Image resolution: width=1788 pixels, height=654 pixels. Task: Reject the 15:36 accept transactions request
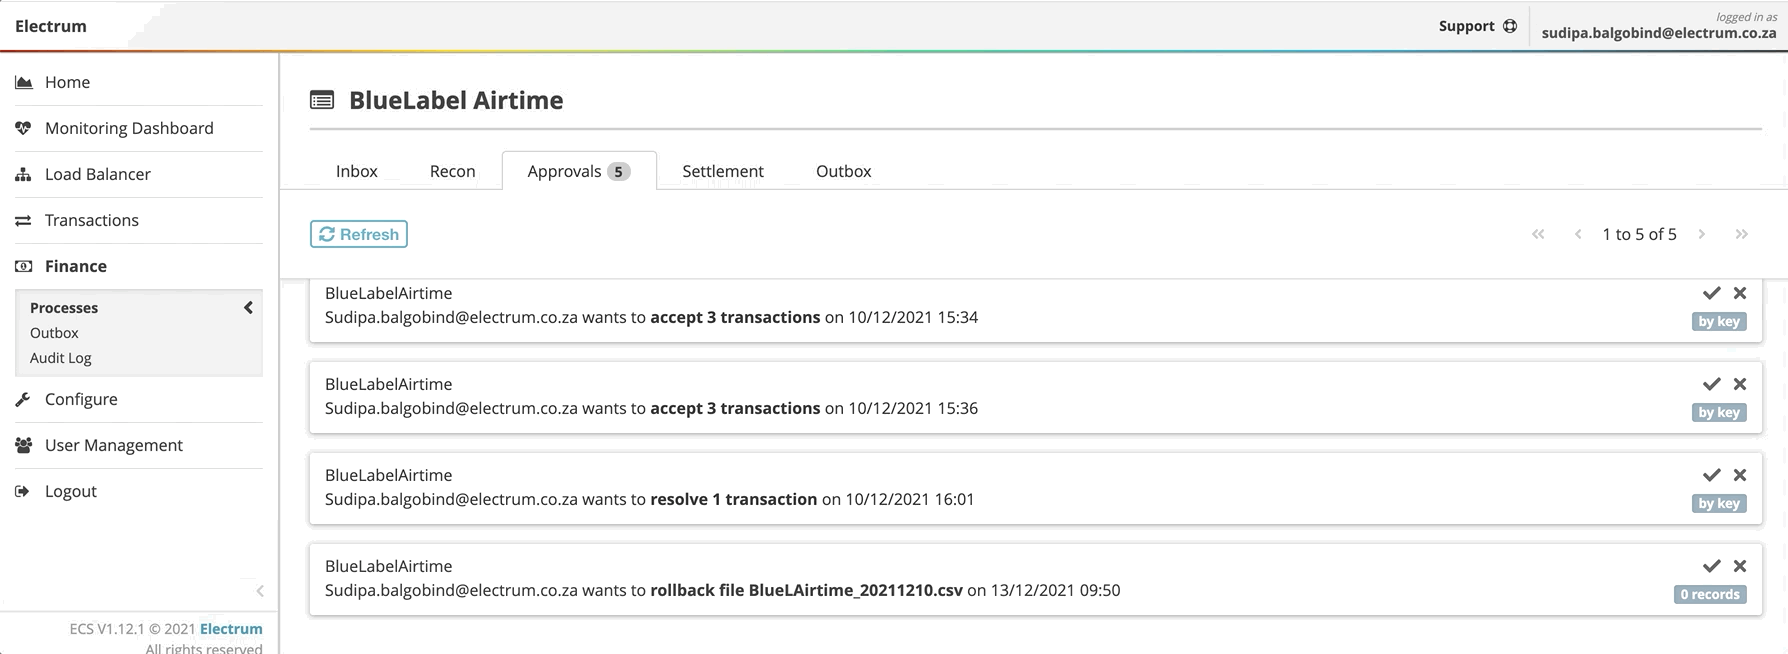[1740, 384]
